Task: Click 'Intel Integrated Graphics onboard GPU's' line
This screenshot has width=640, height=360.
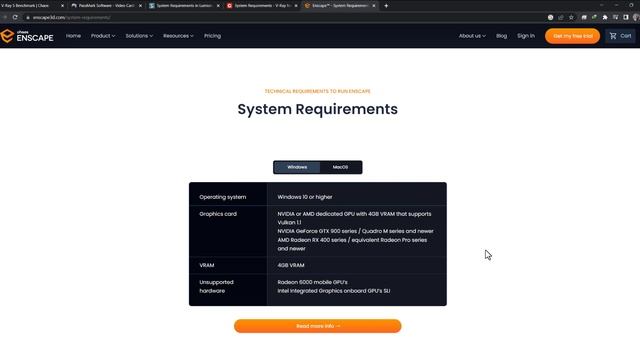Action: click(333, 291)
